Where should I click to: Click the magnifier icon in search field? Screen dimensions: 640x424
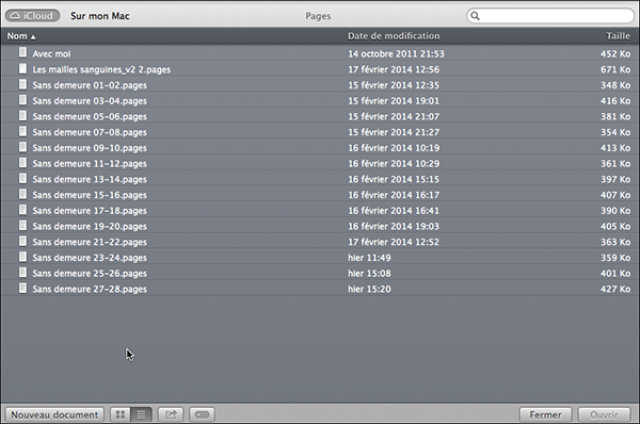[476, 17]
